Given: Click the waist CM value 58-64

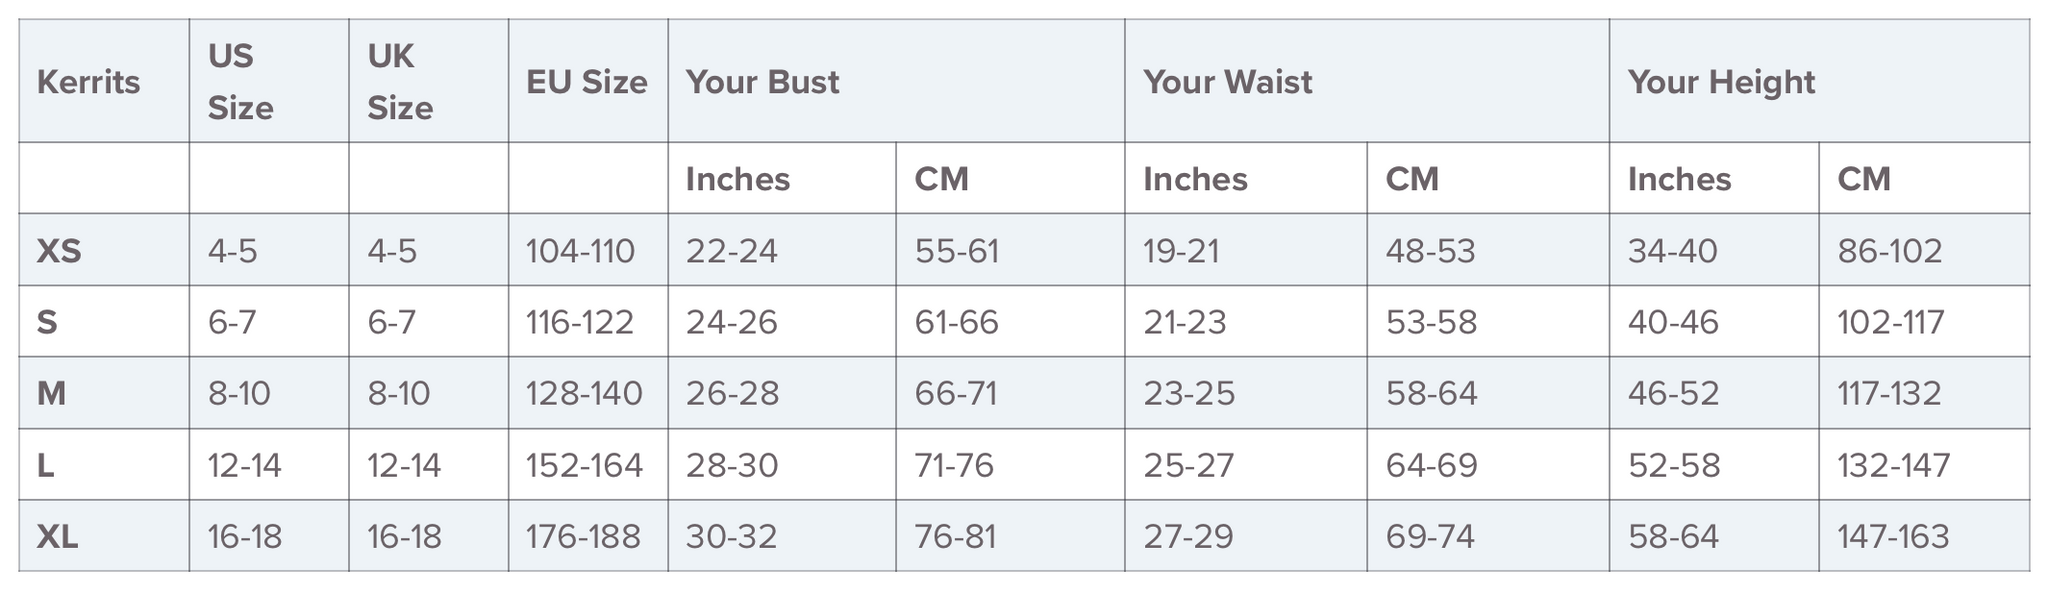Looking at the screenshot, I should [1431, 394].
